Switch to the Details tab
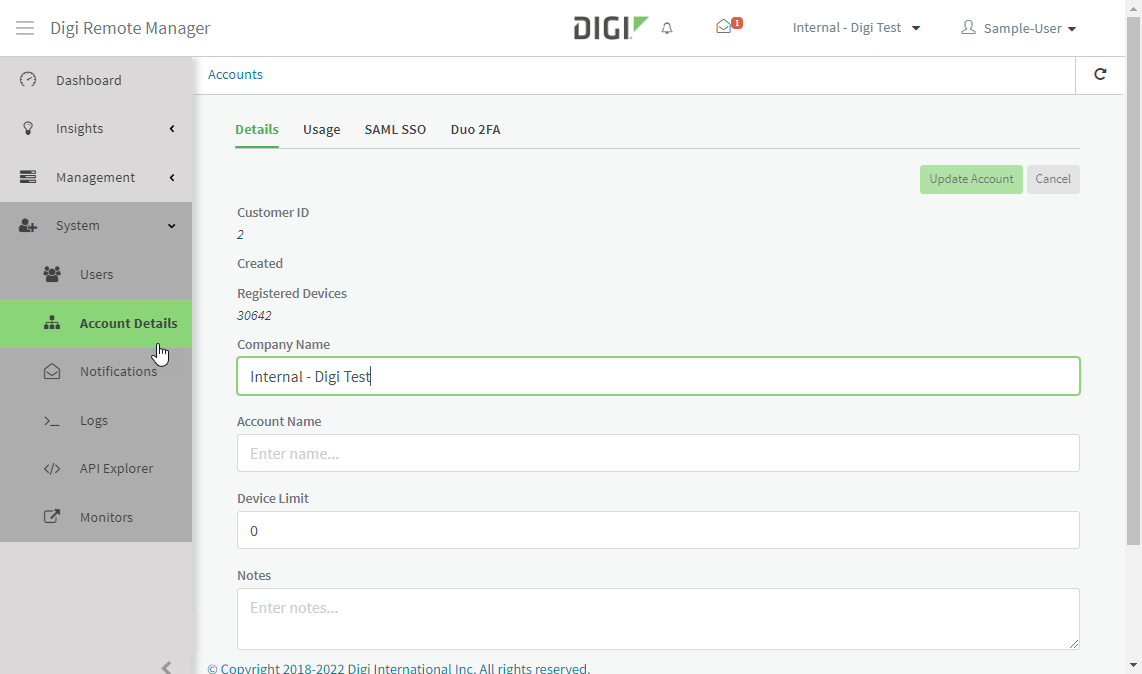 256,129
